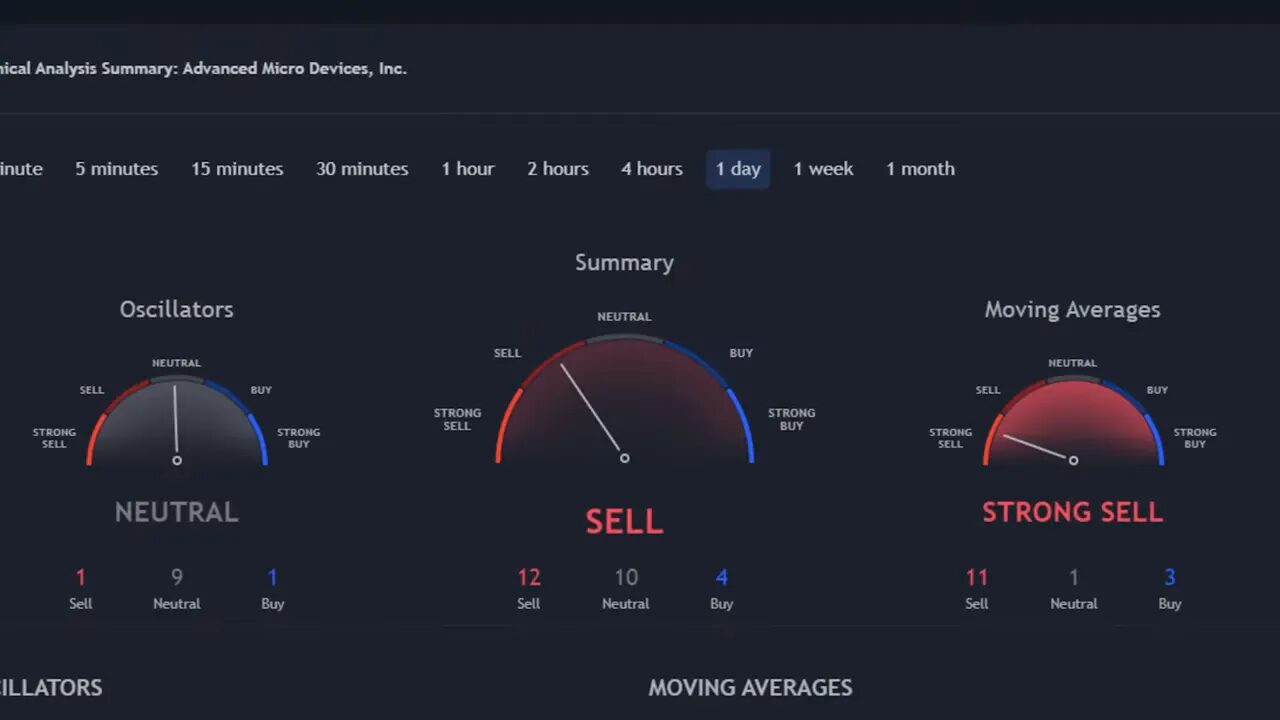Select the 1 month interval

point(919,169)
